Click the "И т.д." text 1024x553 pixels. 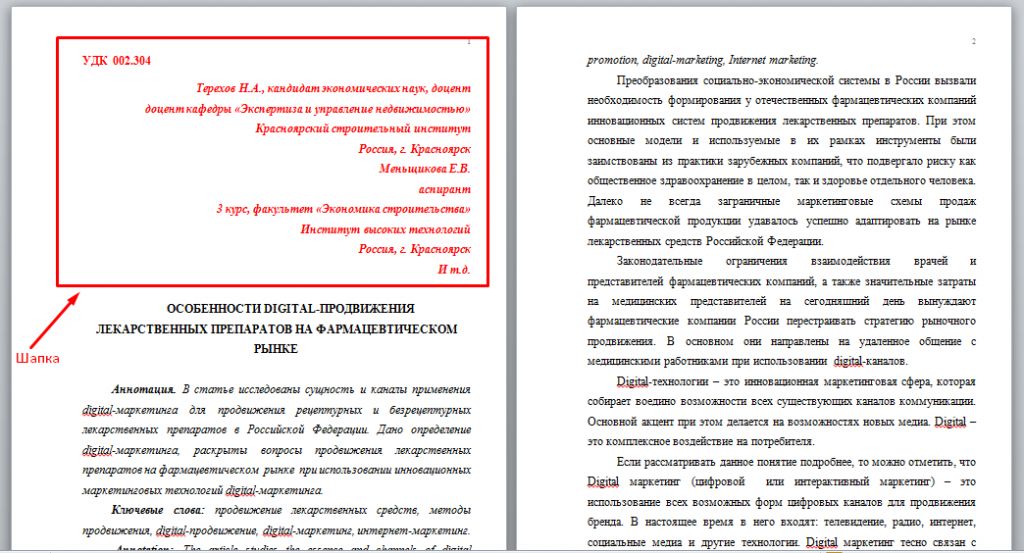click(453, 269)
